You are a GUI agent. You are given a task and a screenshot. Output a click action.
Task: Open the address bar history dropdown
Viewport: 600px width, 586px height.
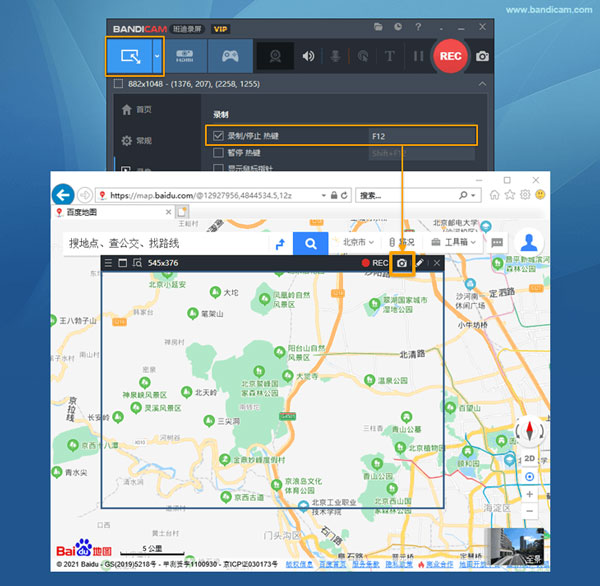324,196
